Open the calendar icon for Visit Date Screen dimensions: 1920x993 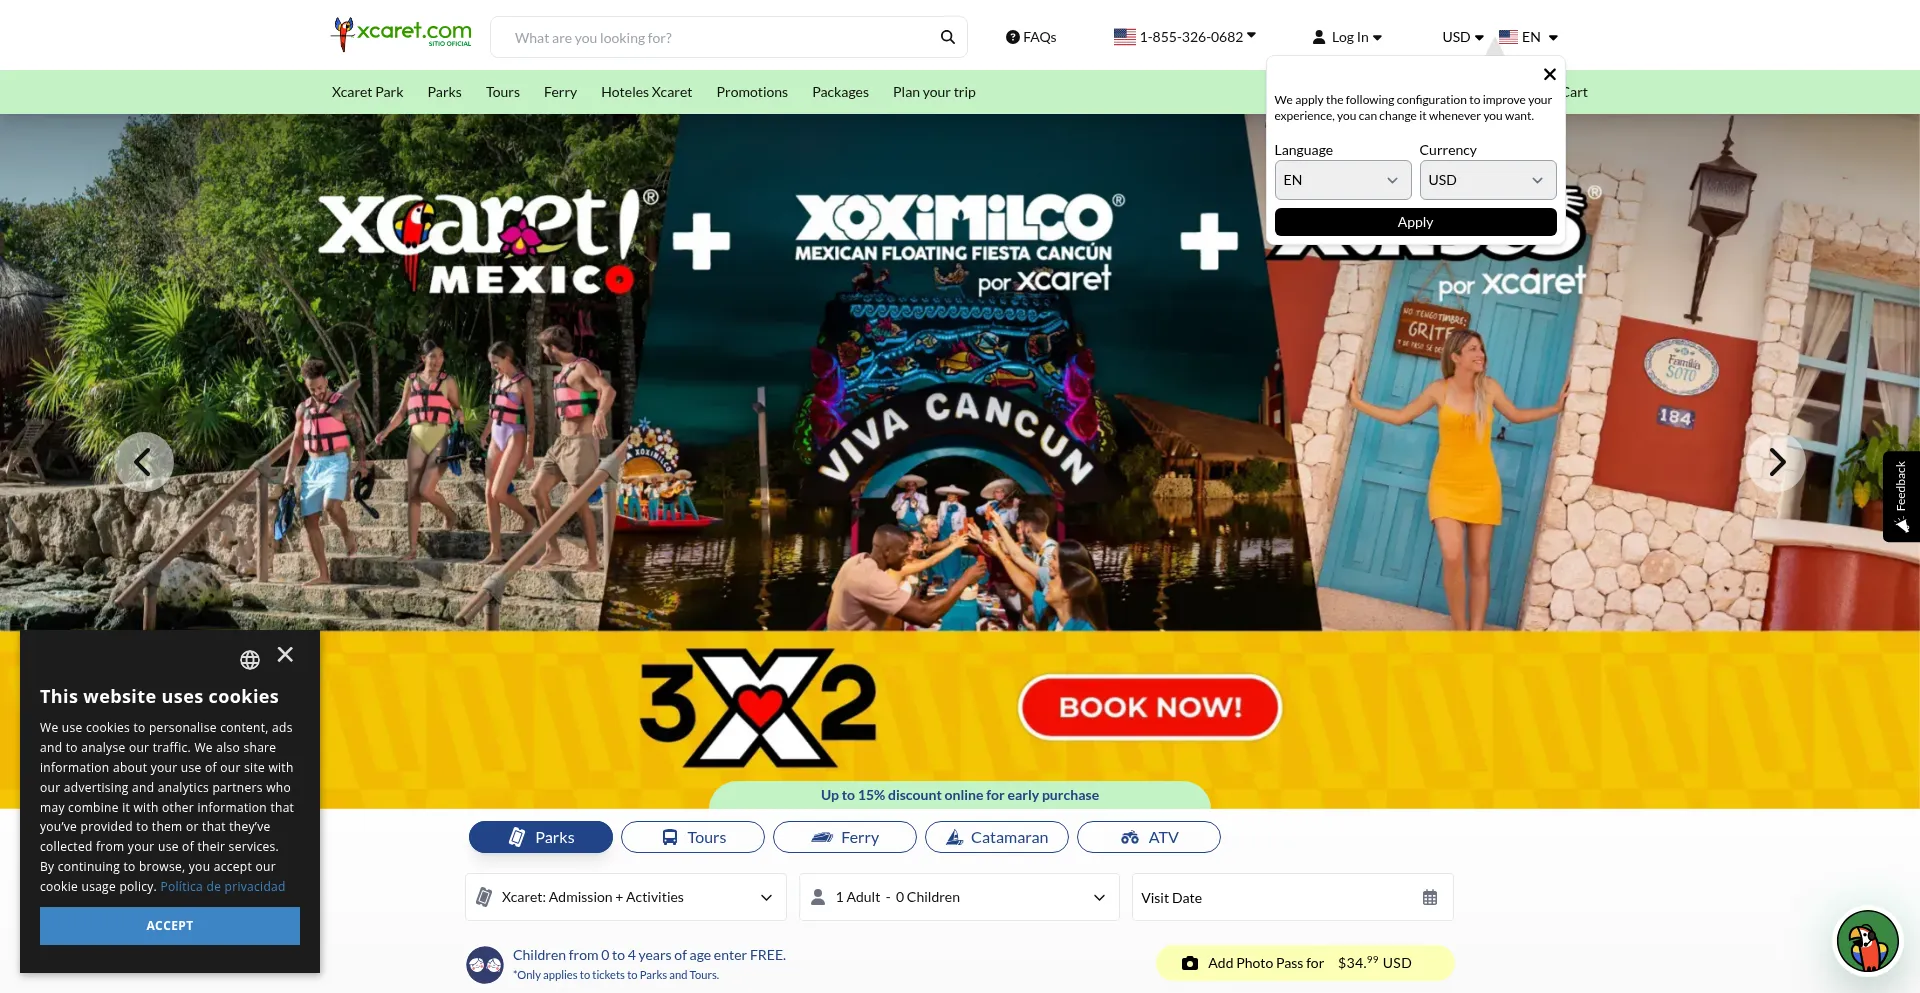pyautogui.click(x=1430, y=898)
